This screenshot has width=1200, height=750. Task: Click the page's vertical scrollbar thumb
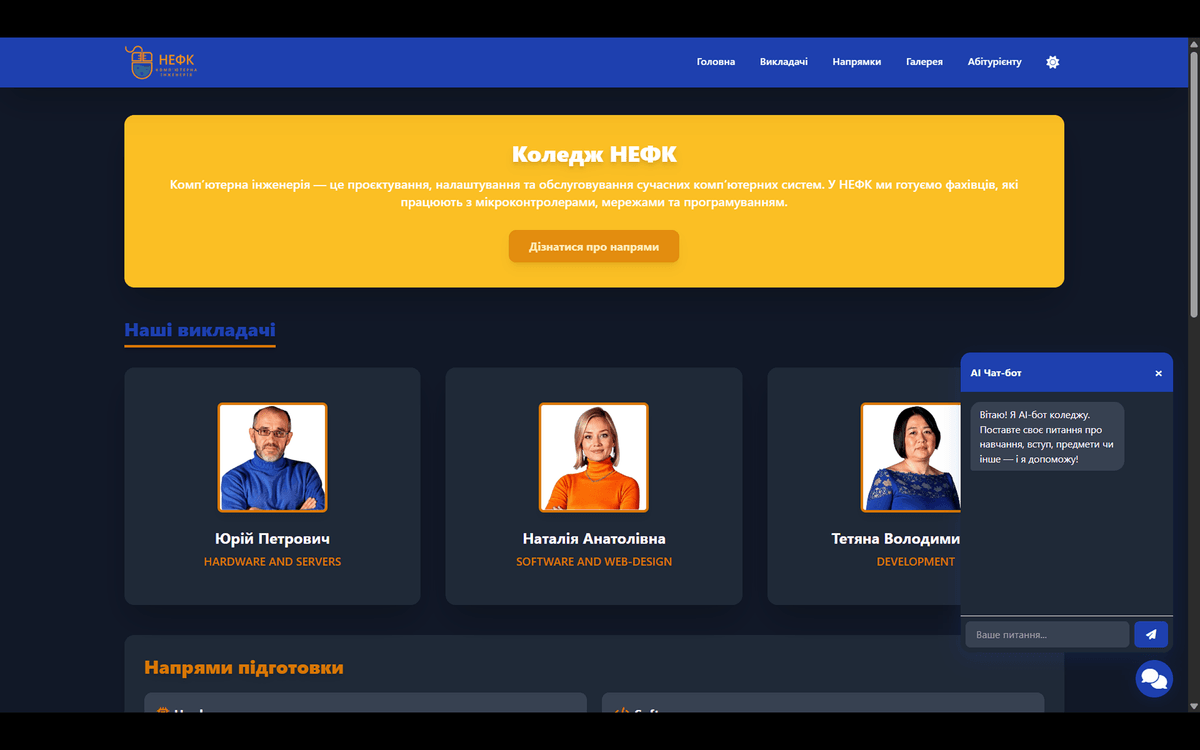click(x=1193, y=180)
